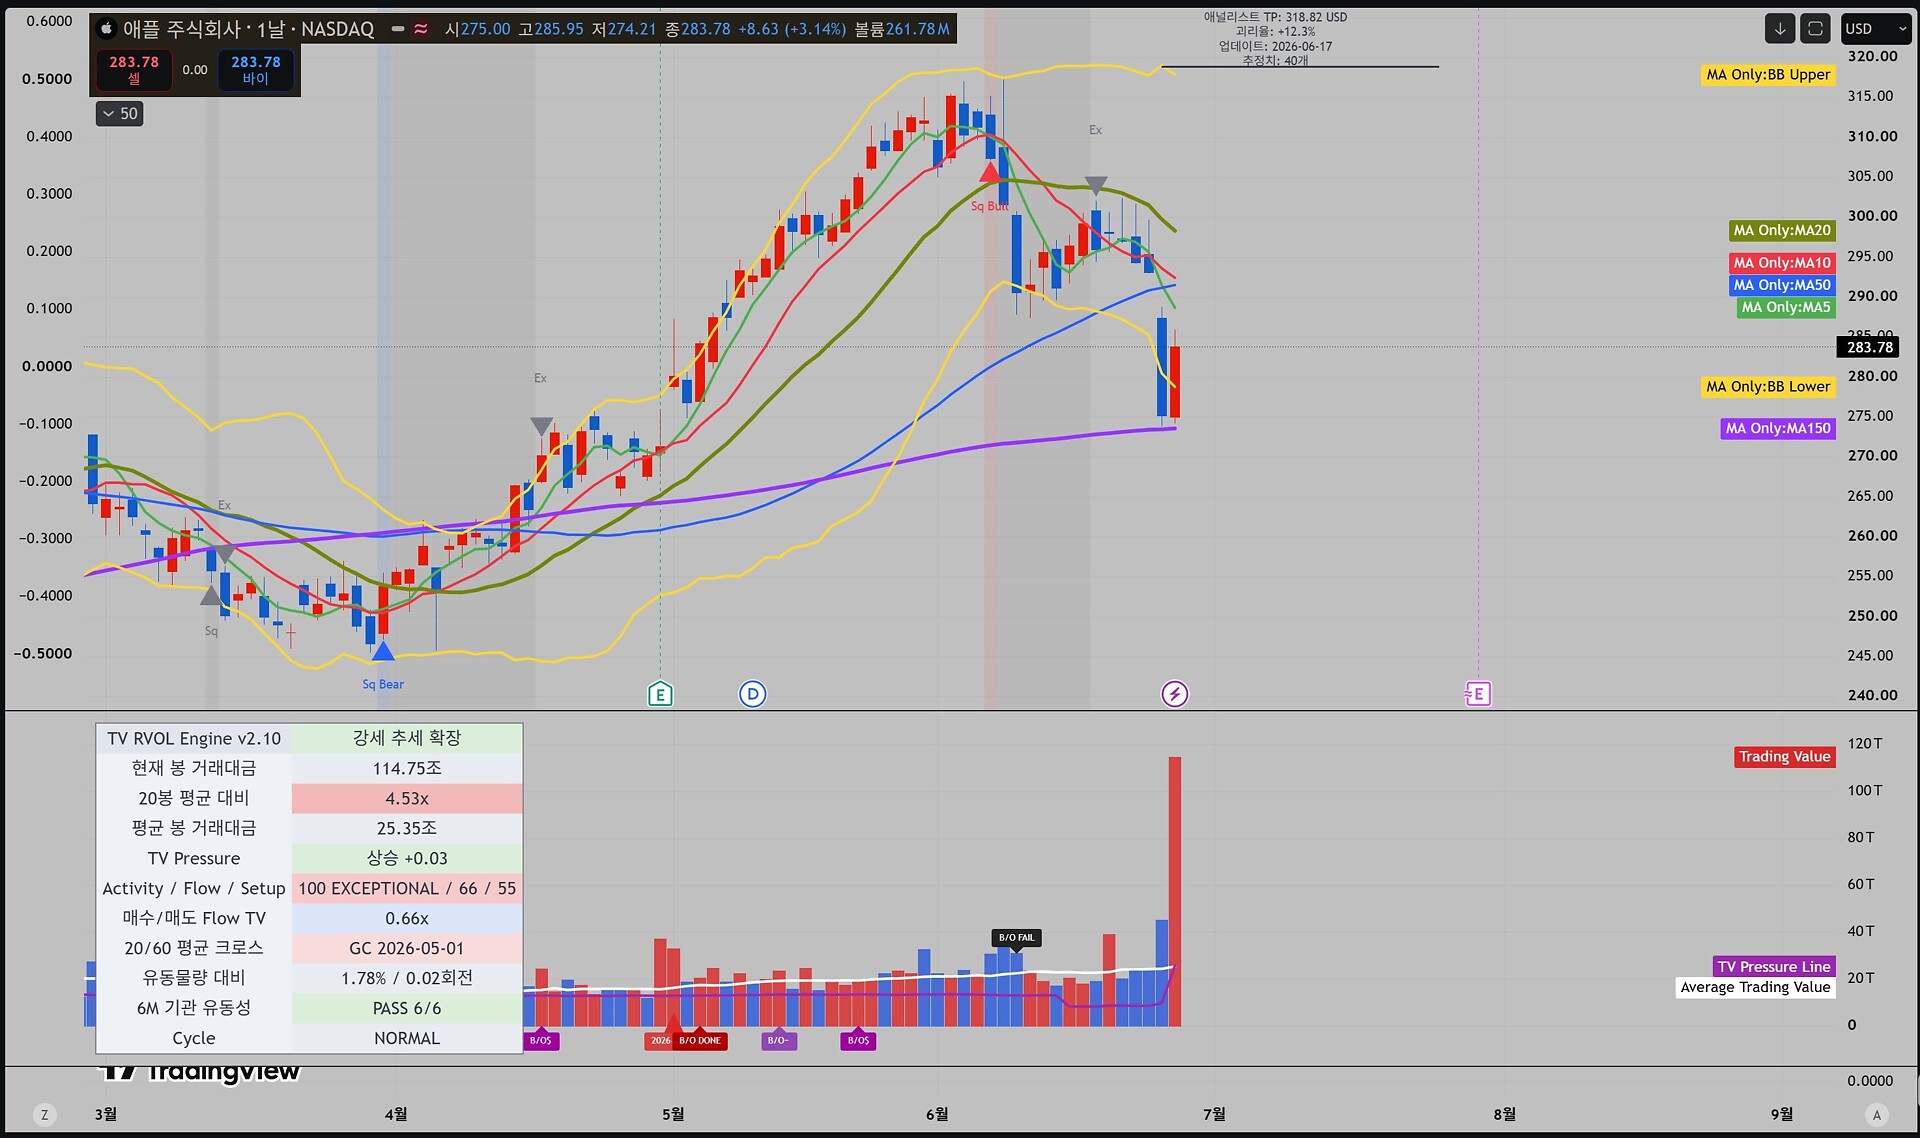Click the Average Trading Value label
1920x1138 pixels.
tap(1755, 988)
